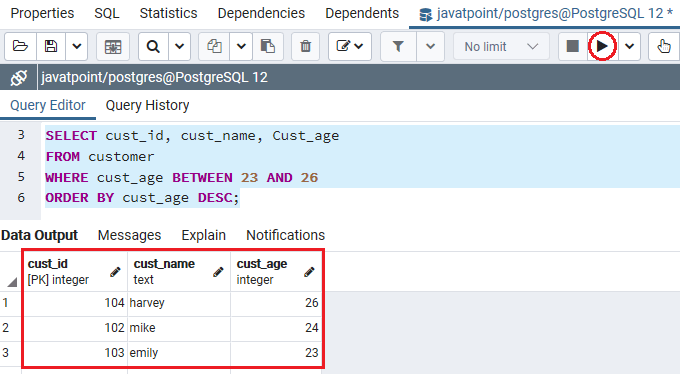Open the Dependents tab
This screenshot has width=680, height=374.
click(x=362, y=13)
